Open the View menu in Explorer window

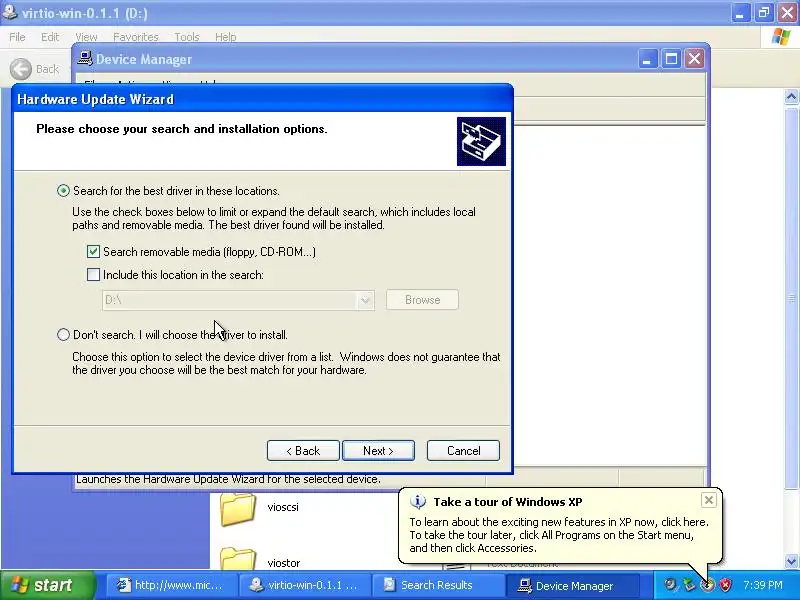click(x=86, y=37)
